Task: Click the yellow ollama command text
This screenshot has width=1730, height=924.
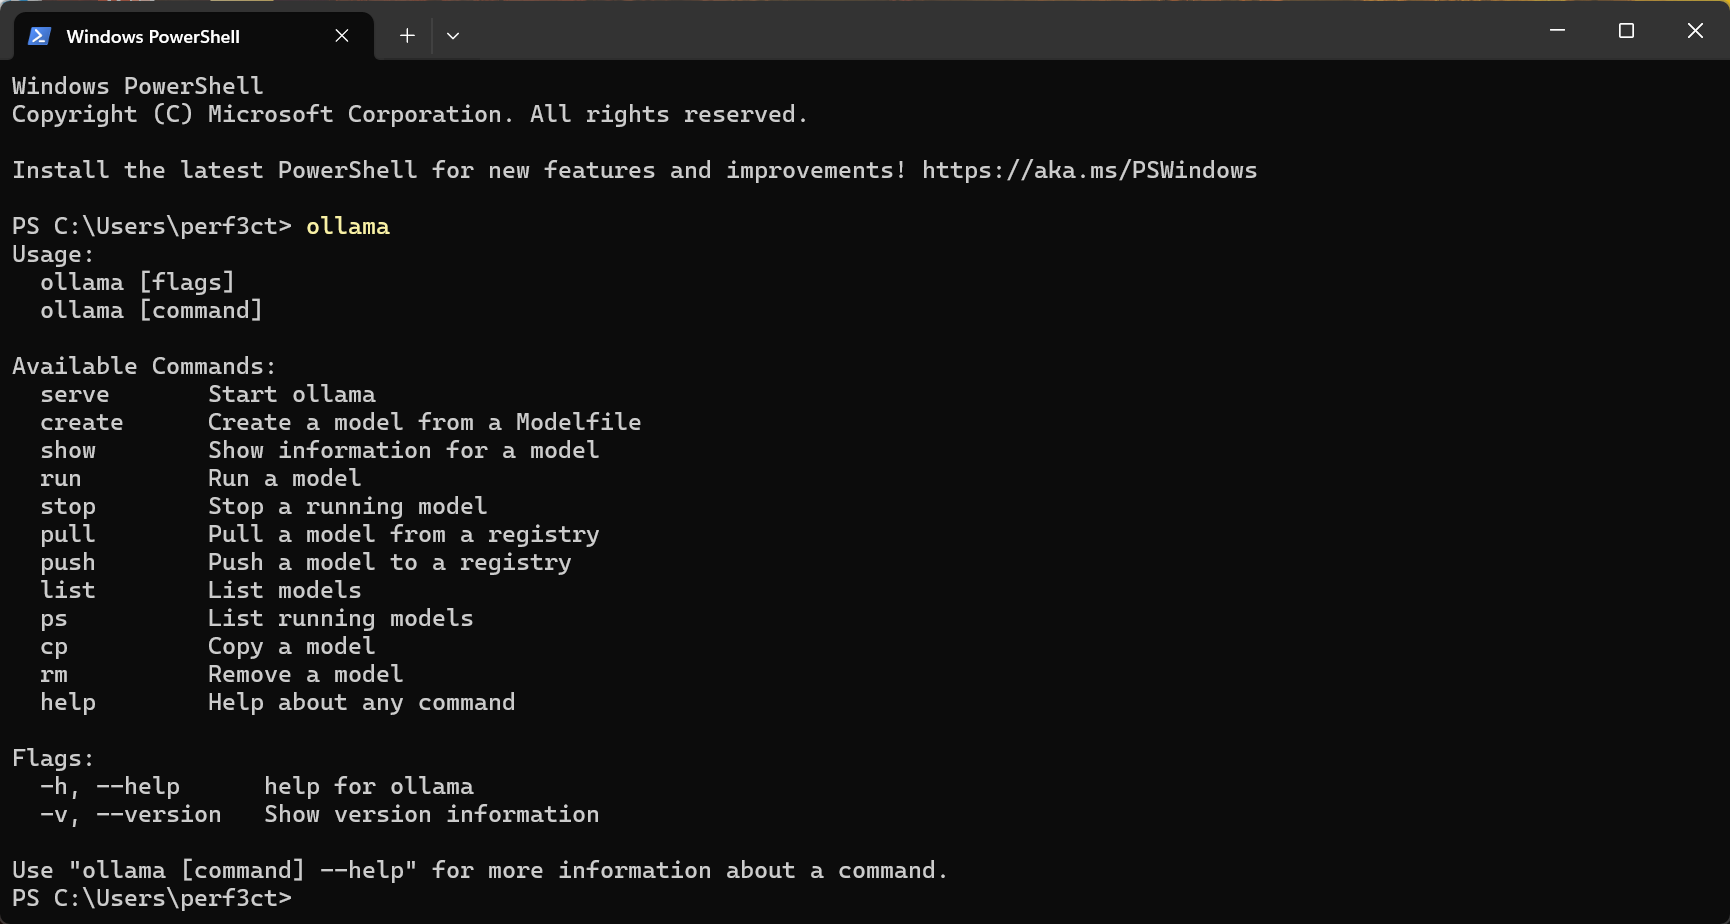Action: click(347, 226)
